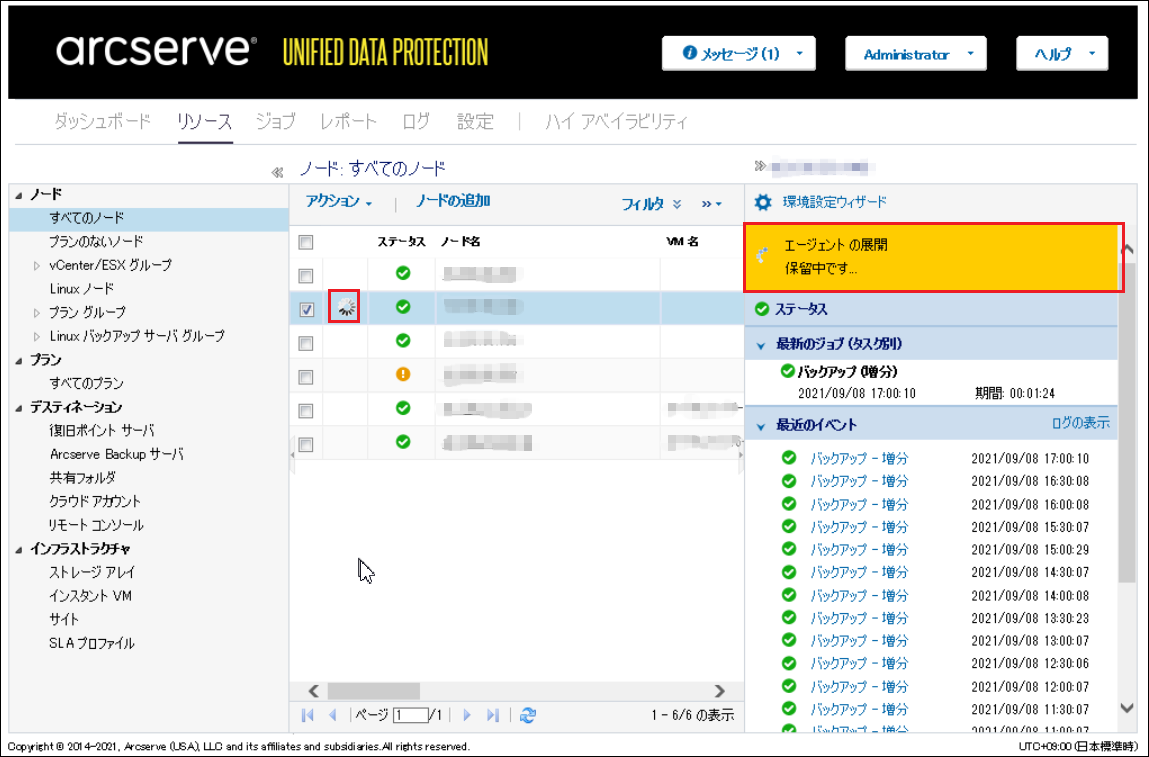
Task: Select Arcserve Backup サーバ in the tree
Action: click(x=117, y=454)
